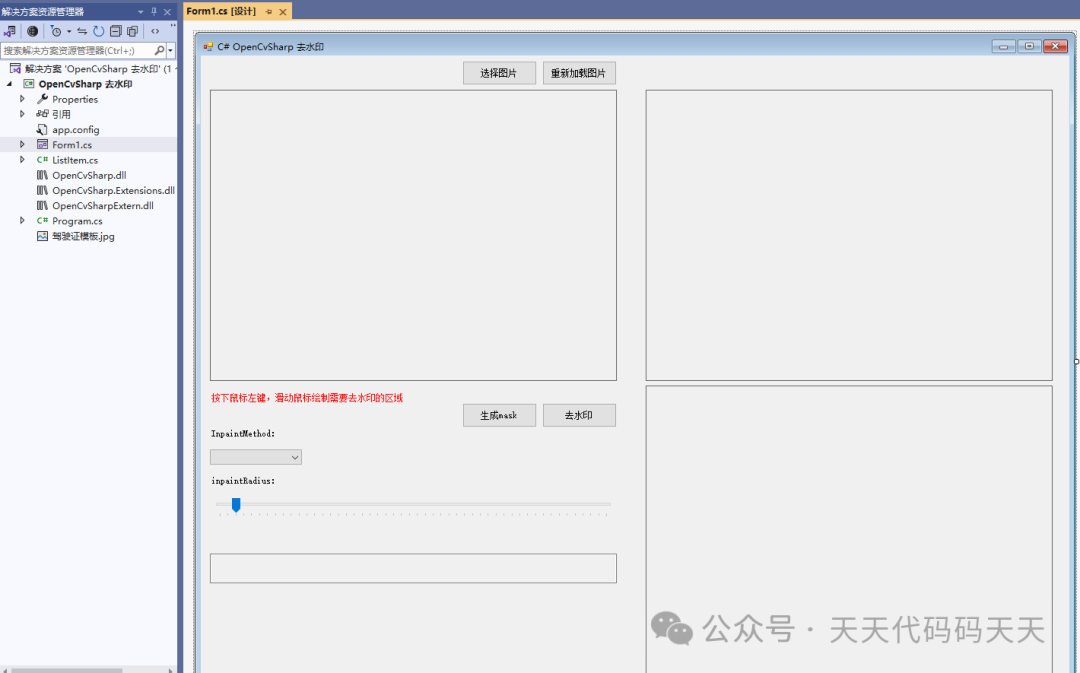Toggle the show all files icon

(132, 31)
